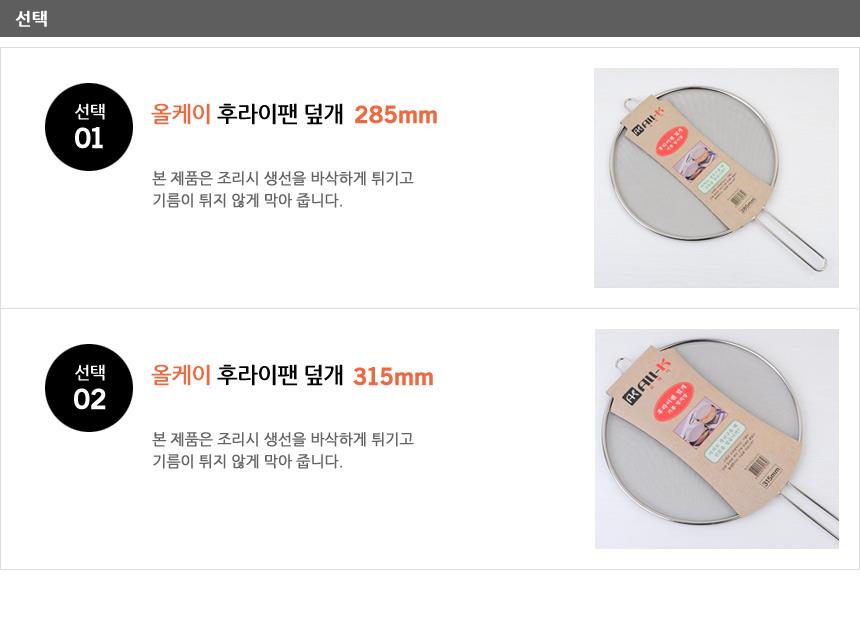Select the orange 315mm size label
Image resolution: width=860 pixels, height=635 pixels.
pos(393,377)
